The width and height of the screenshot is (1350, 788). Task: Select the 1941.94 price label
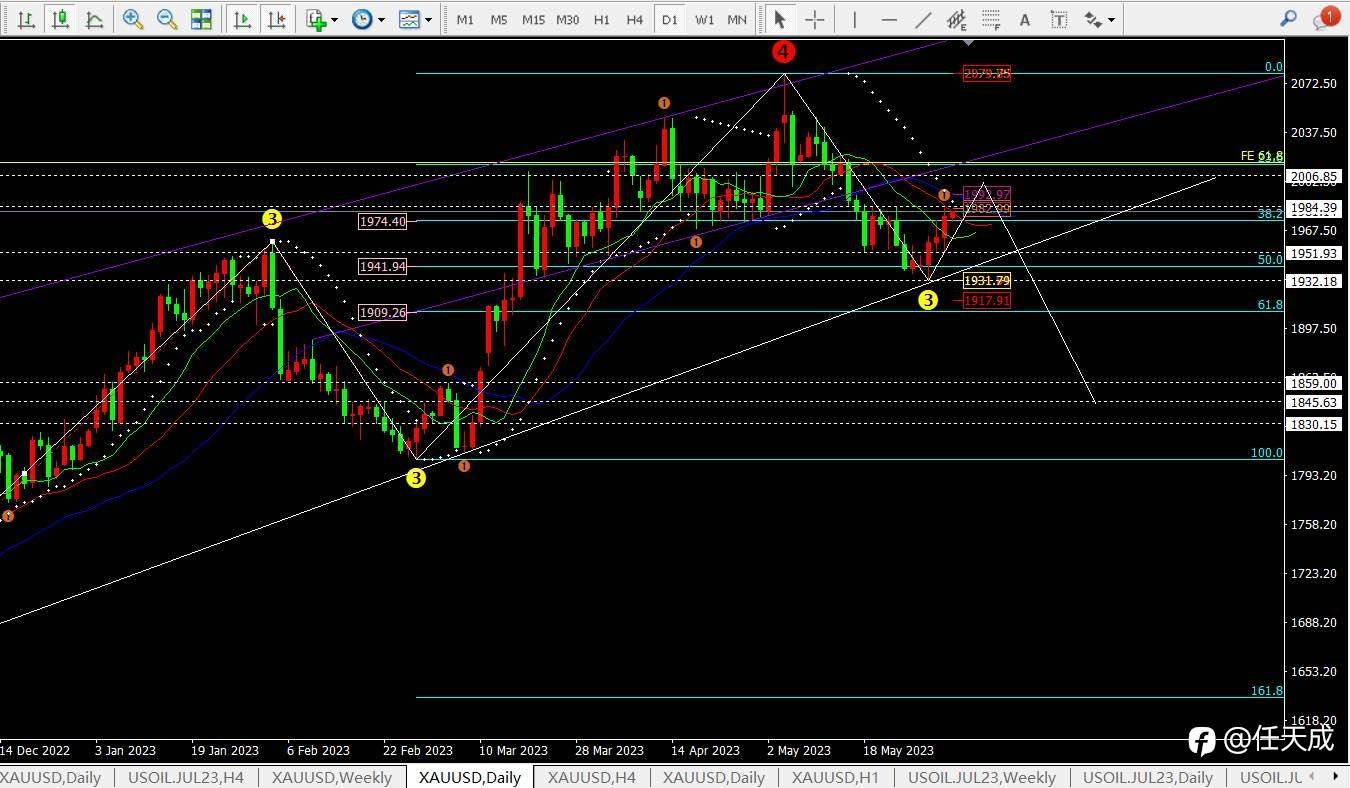point(382,267)
